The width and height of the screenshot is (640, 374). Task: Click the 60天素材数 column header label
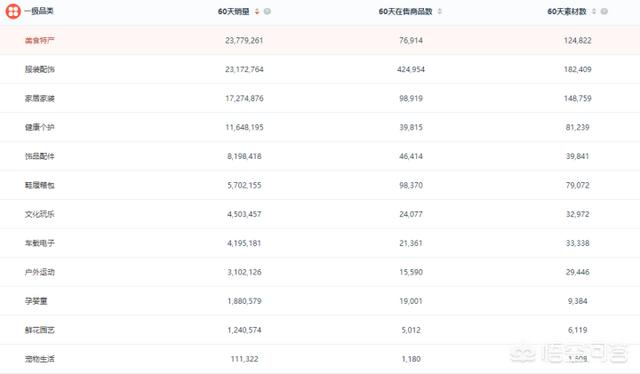567,11
